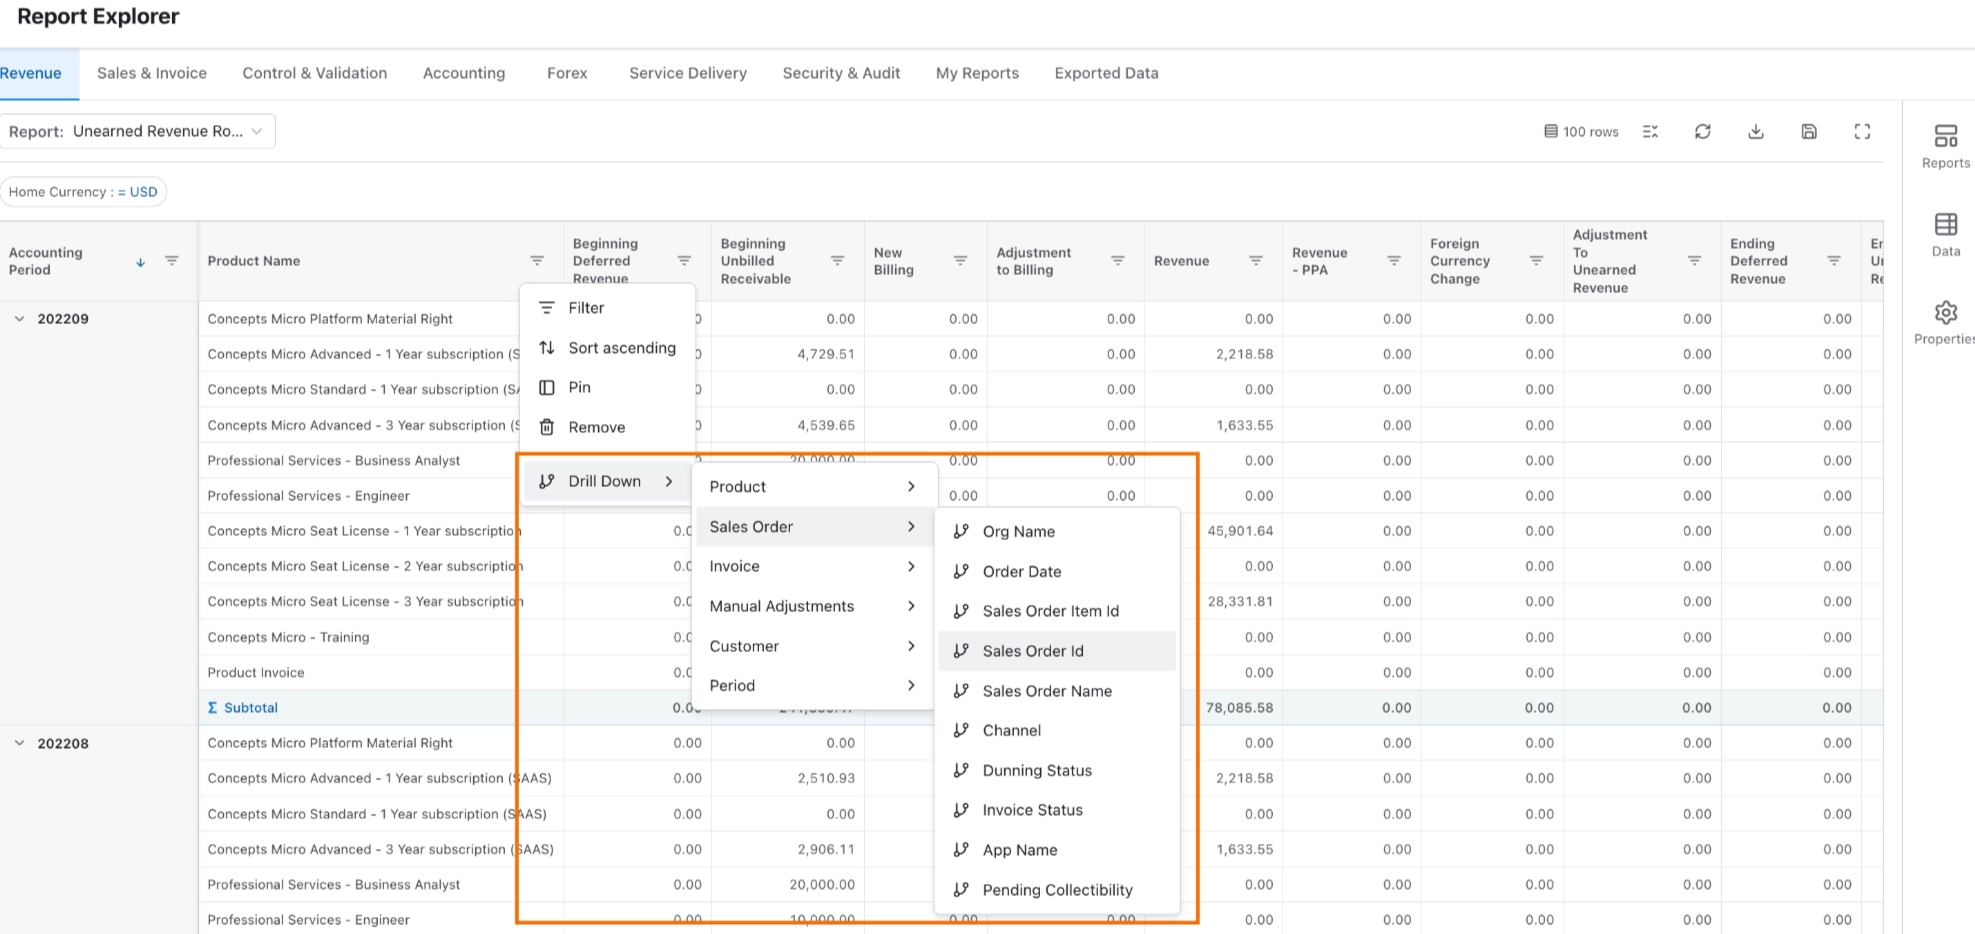Viewport: 1975px width, 934px height.
Task: Click the 45,901.64 revenue value
Action: 1240,531
